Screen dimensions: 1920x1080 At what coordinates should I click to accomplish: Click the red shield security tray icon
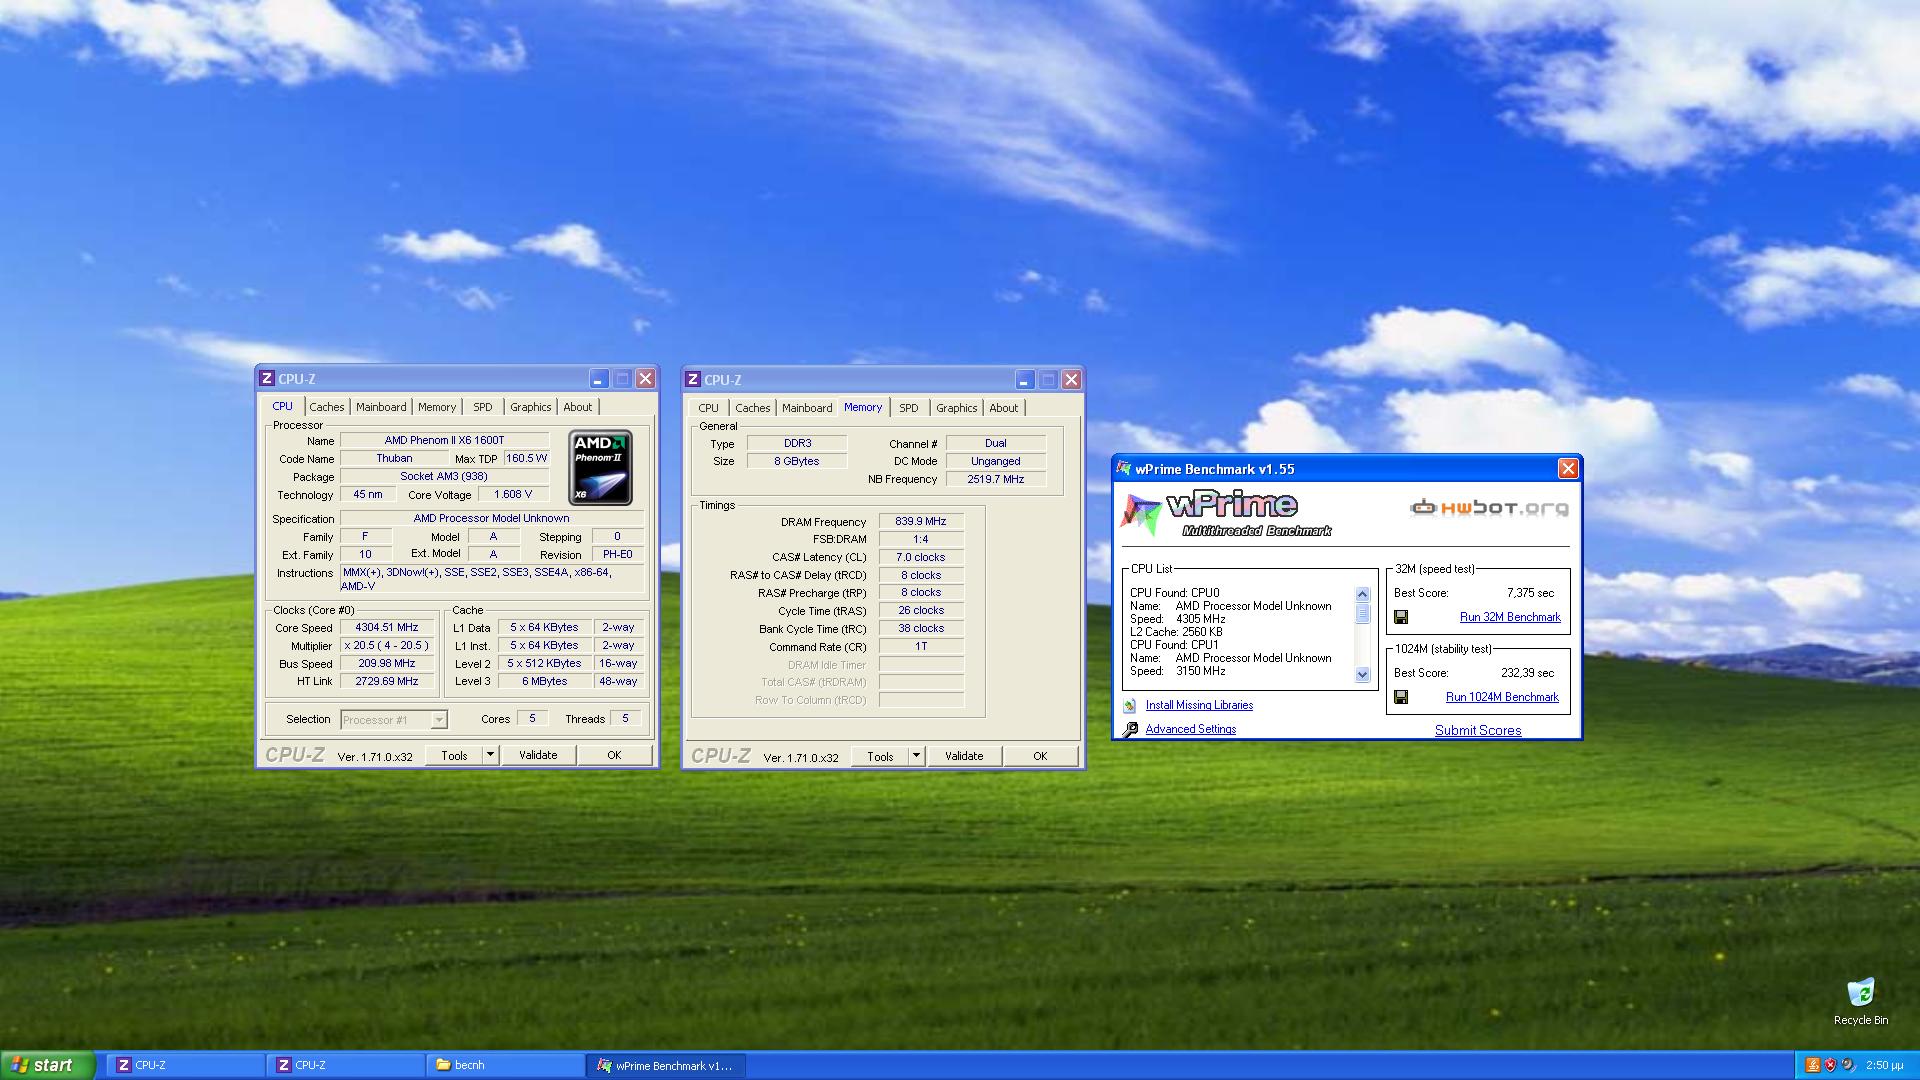1830,1065
